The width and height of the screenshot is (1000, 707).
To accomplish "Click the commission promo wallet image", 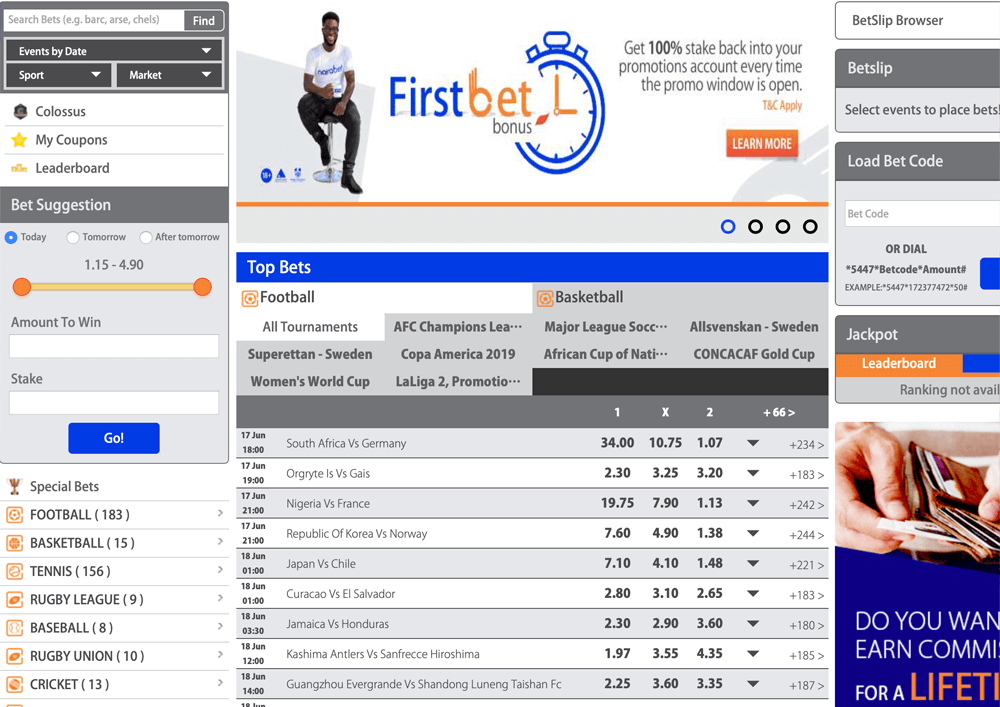I will coord(917,564).
